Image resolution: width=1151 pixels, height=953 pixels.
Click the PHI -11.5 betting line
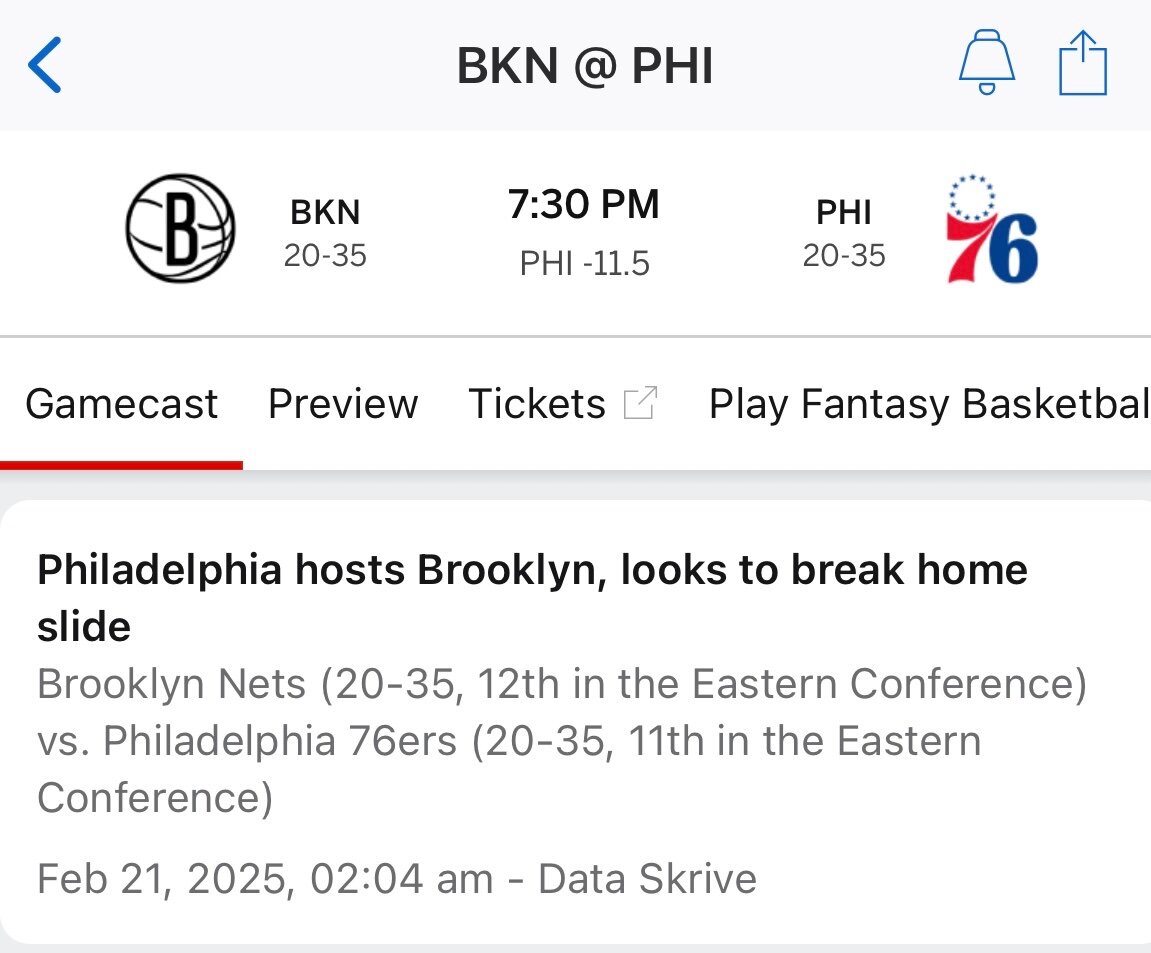[x=584, y=263]
